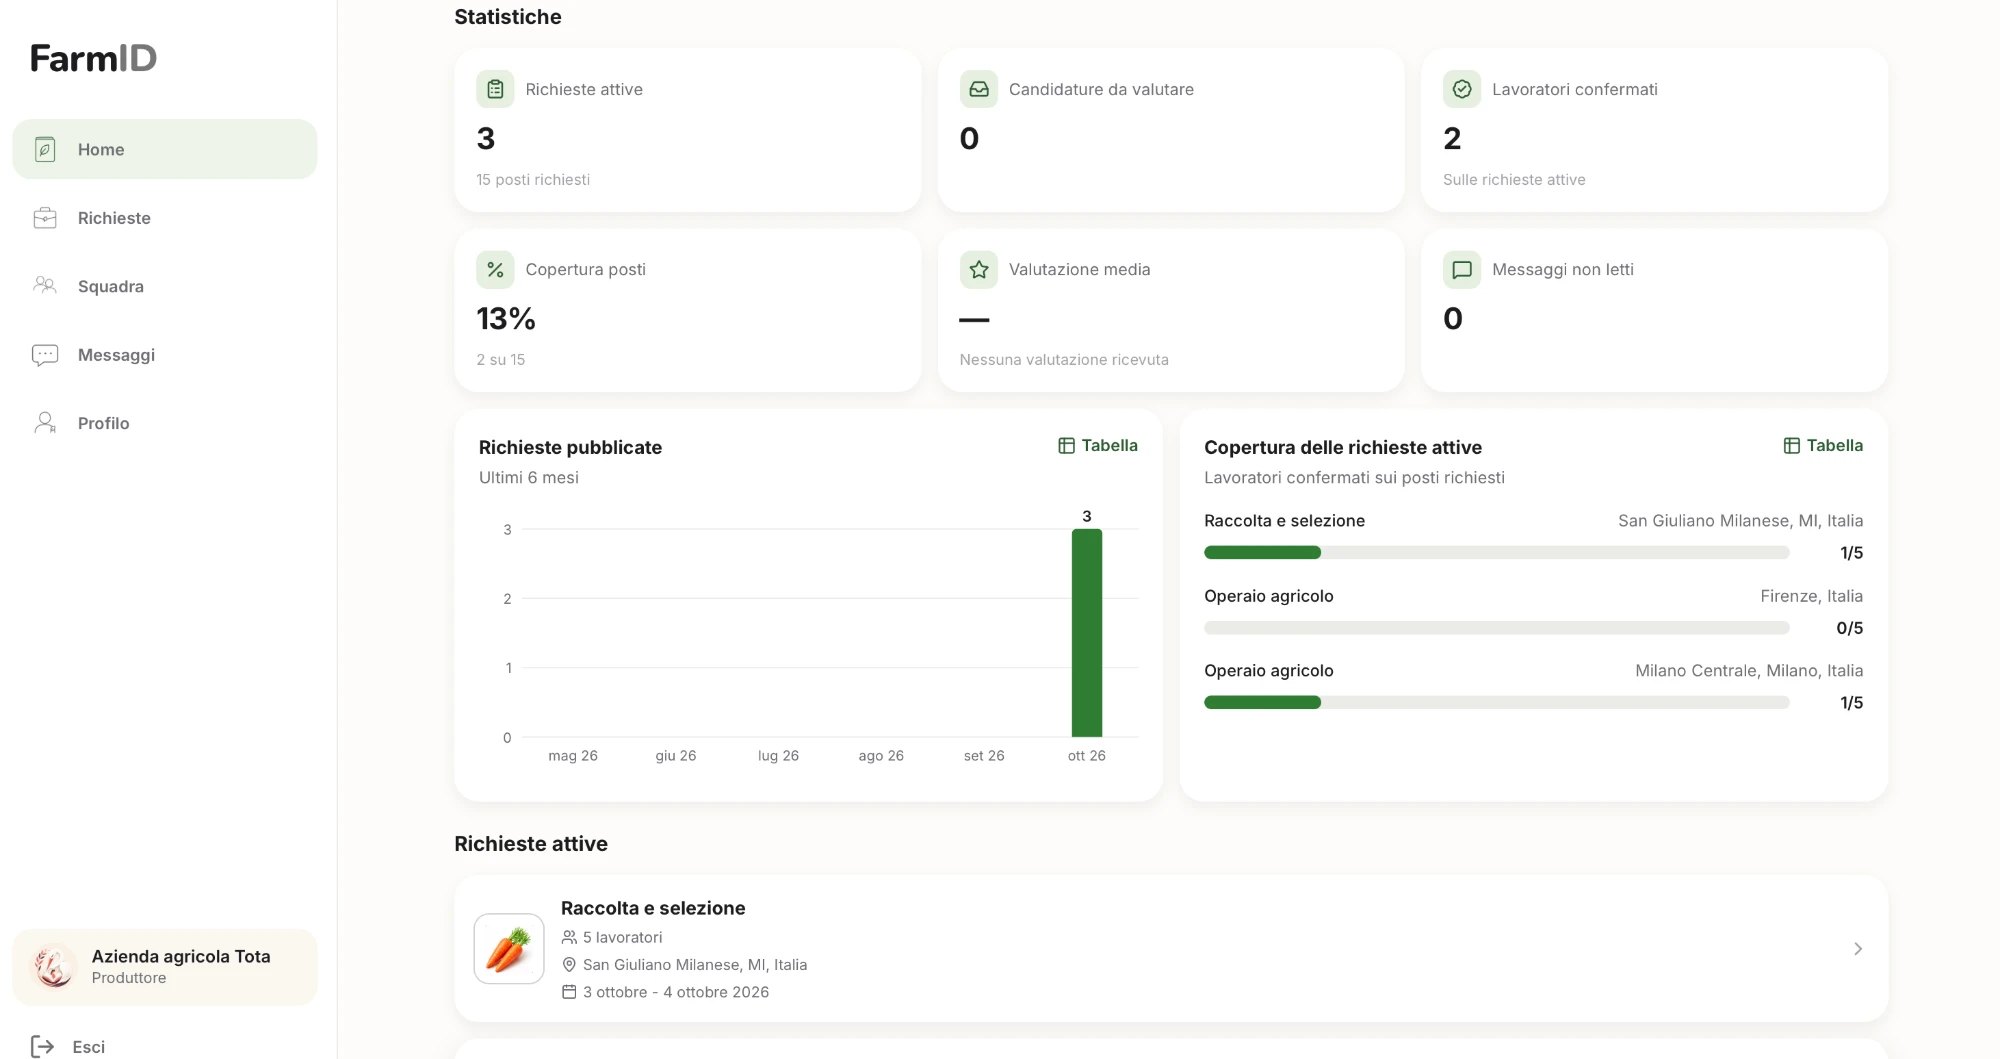Click the 'giu 26' axis label
Image resolution: width=2000 pixels, height=1059 pixels.
676,756
